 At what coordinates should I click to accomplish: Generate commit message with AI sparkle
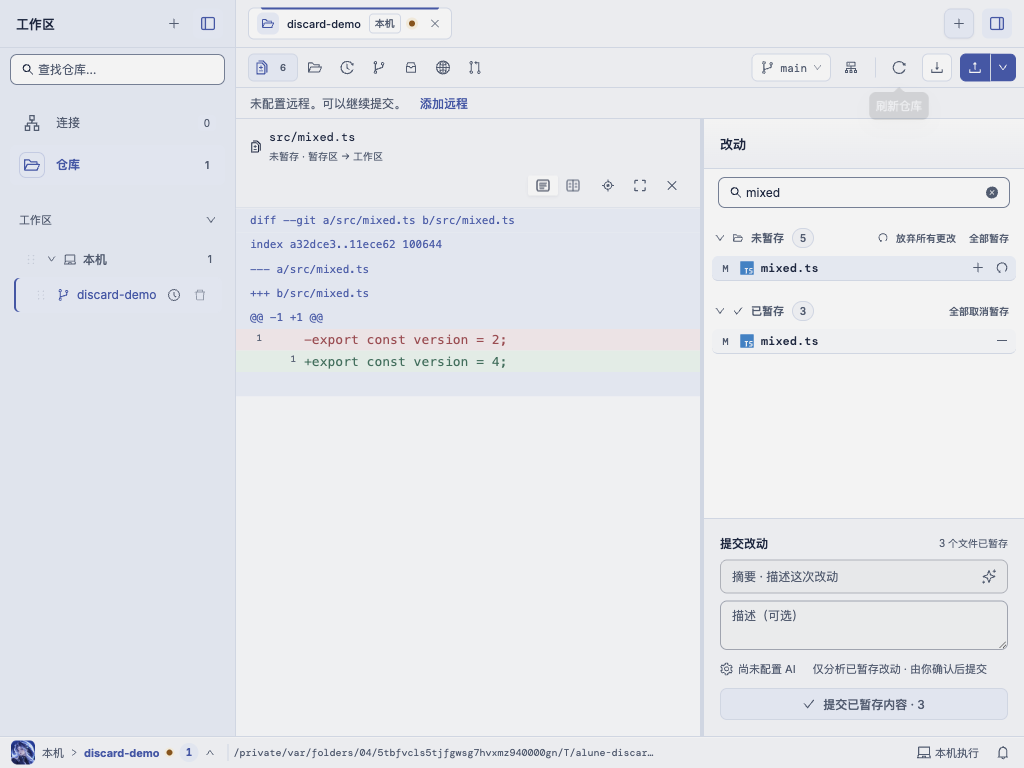tap(989, 577)
